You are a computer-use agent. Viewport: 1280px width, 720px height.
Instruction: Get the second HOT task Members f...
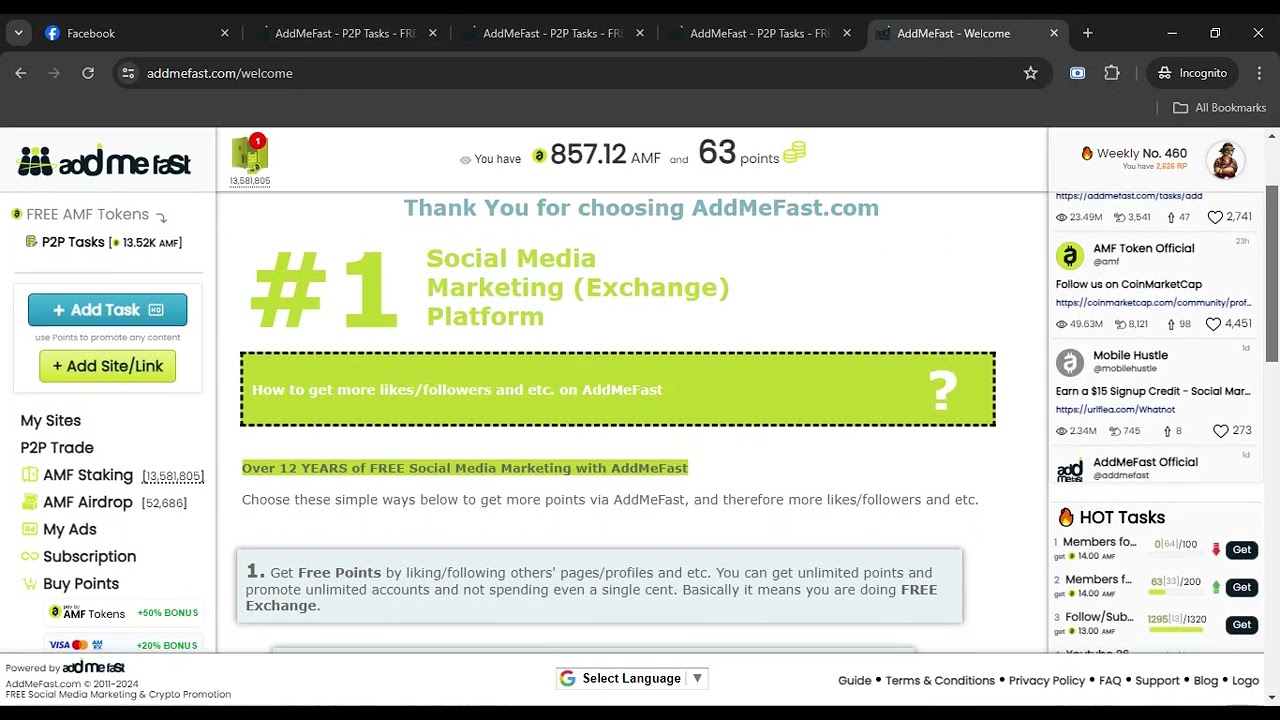pyautogui.click(x=1242, y=587)
